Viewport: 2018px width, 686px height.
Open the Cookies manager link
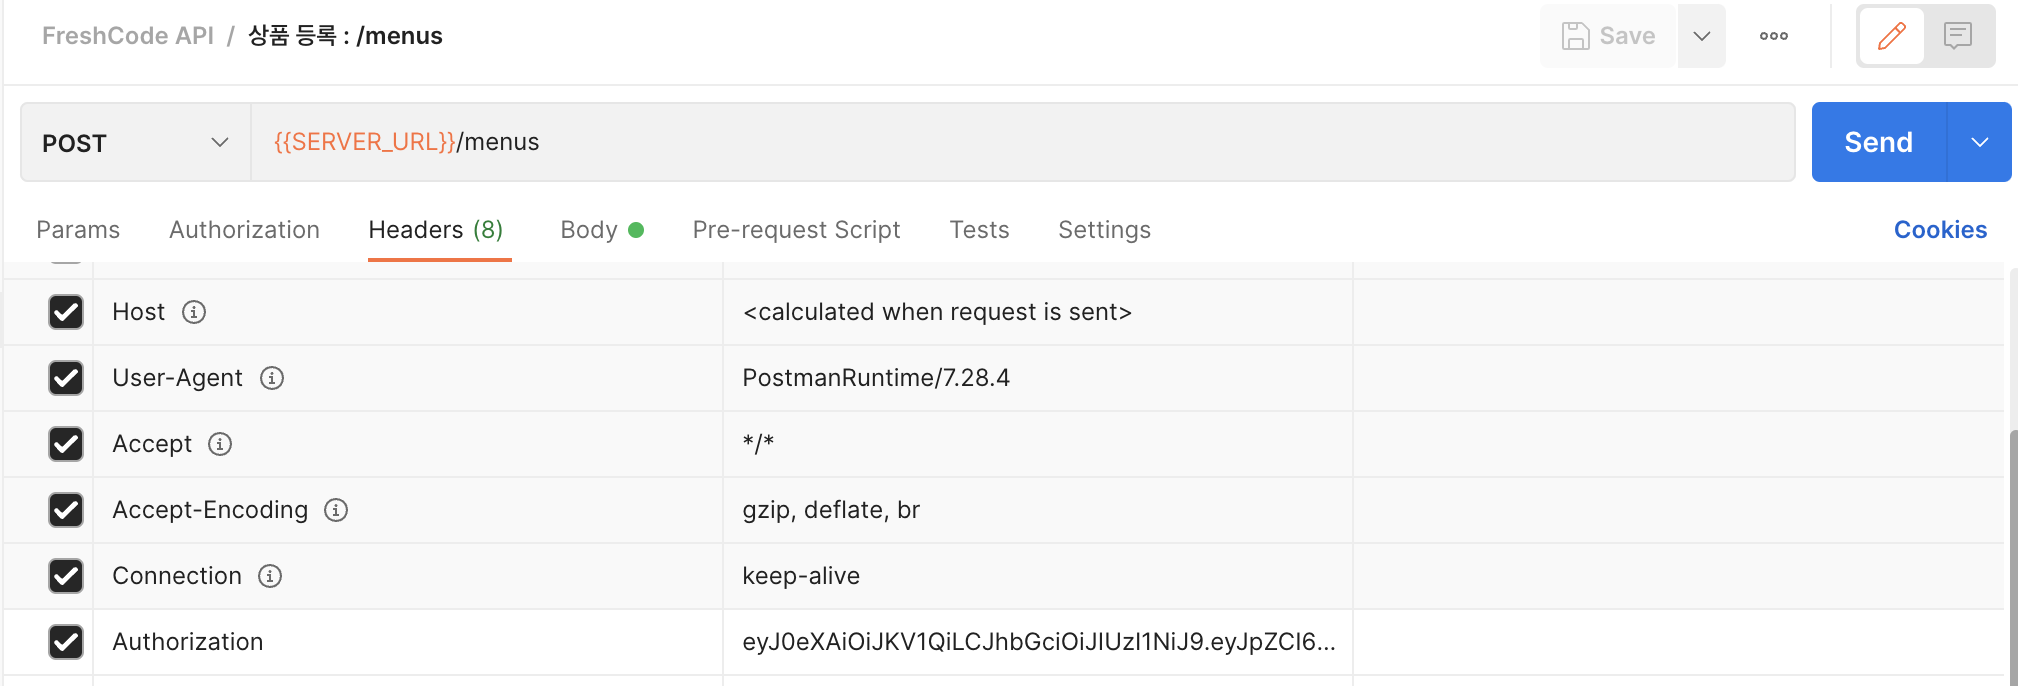[x=1940, y=229]
